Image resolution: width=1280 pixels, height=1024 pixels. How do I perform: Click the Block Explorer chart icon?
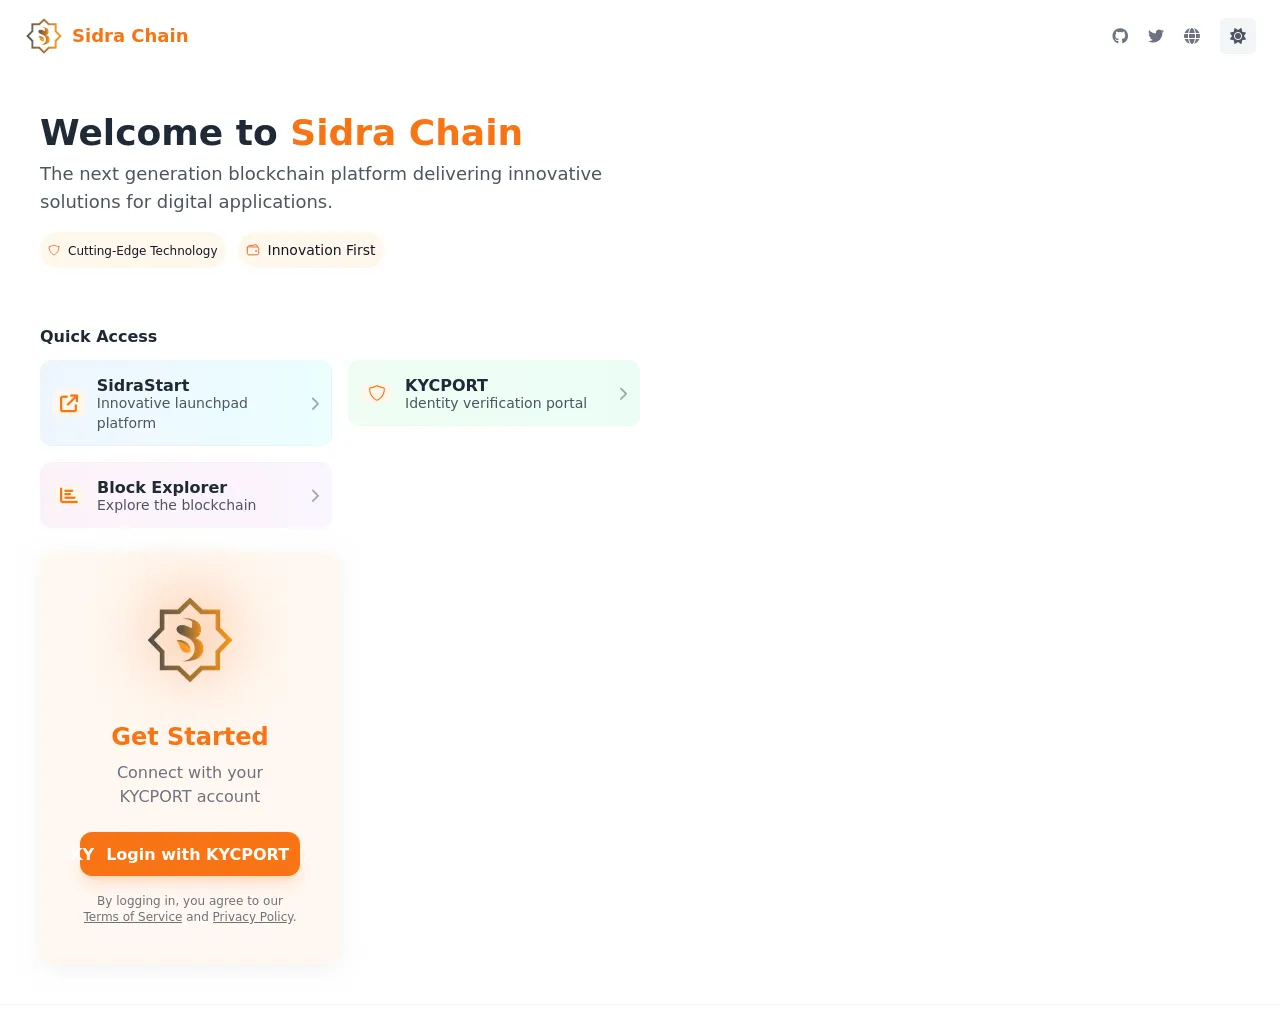pyautogui.click(x=69, y=495)
